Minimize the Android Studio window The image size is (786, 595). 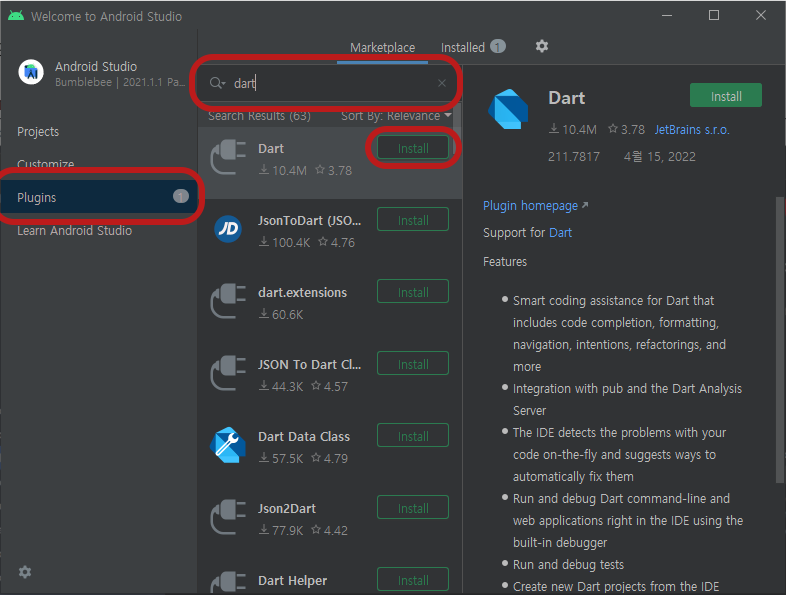[x=667, y=16]
